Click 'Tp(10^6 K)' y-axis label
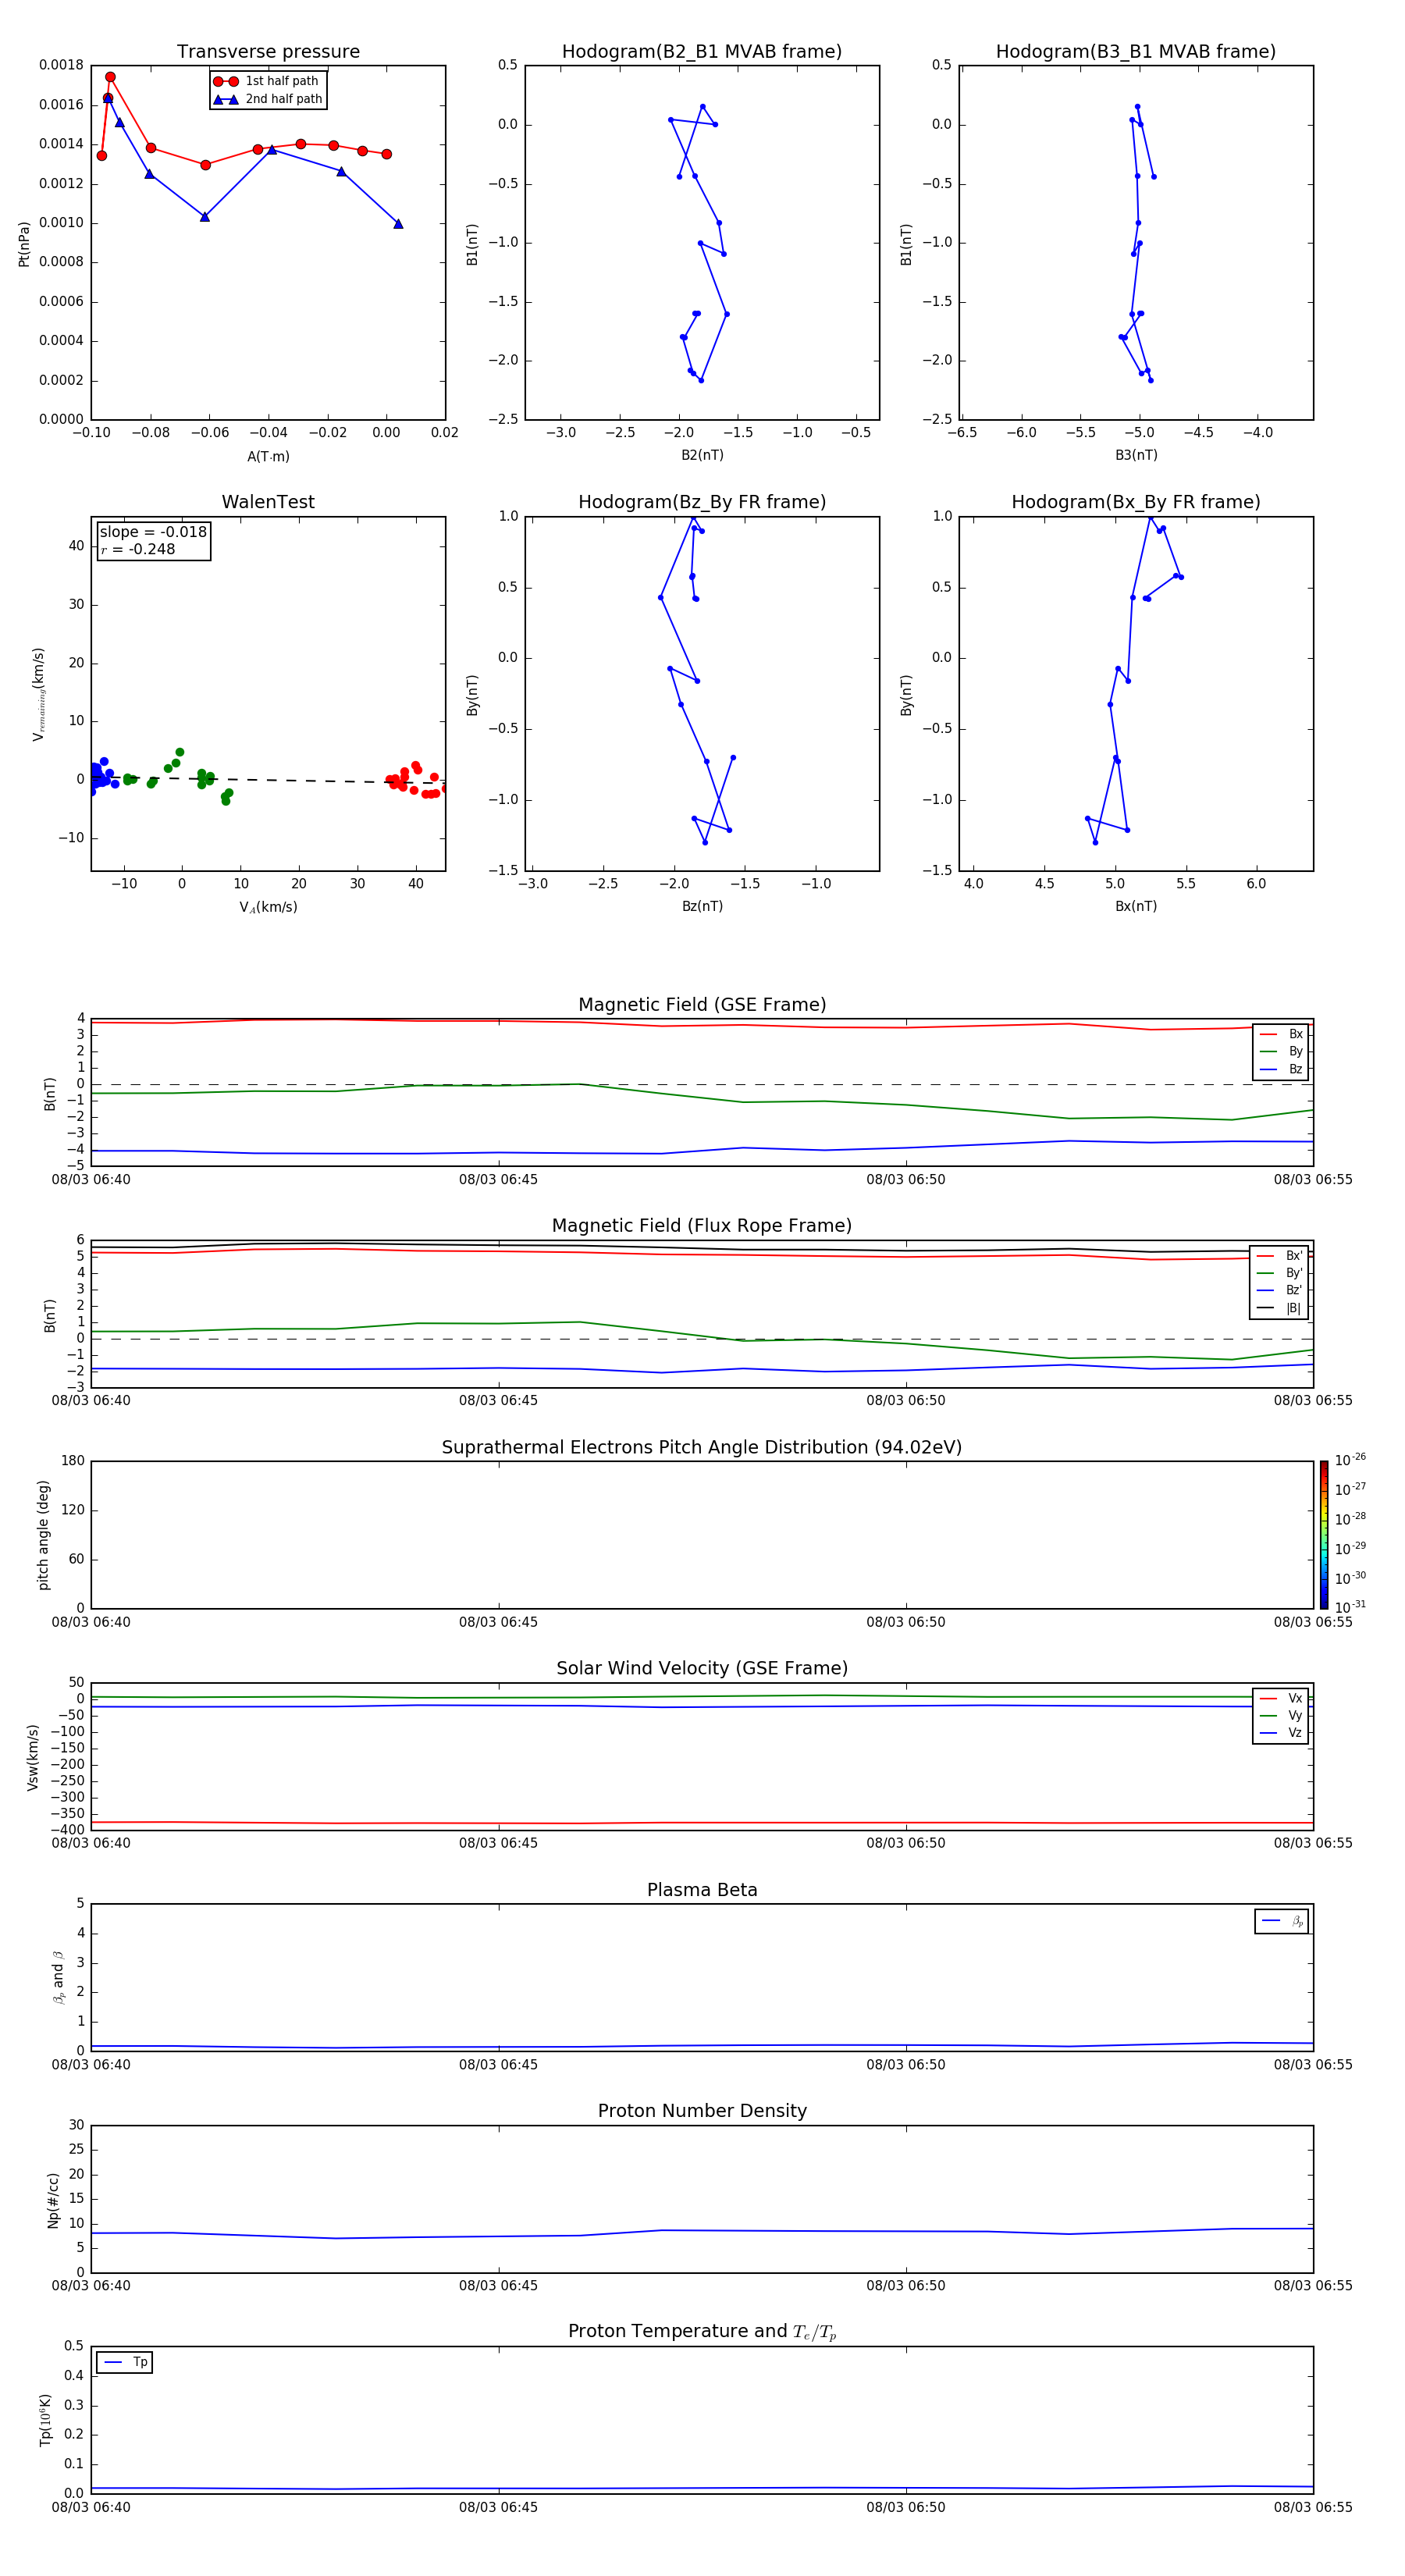This screenshot has height=2576, width=1405. click(45, 2420)
